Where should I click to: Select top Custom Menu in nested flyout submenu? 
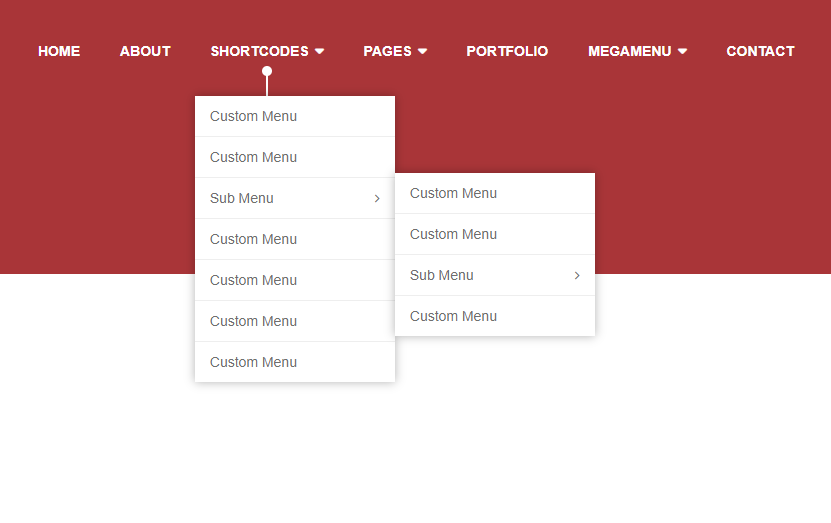click(453, 194)
